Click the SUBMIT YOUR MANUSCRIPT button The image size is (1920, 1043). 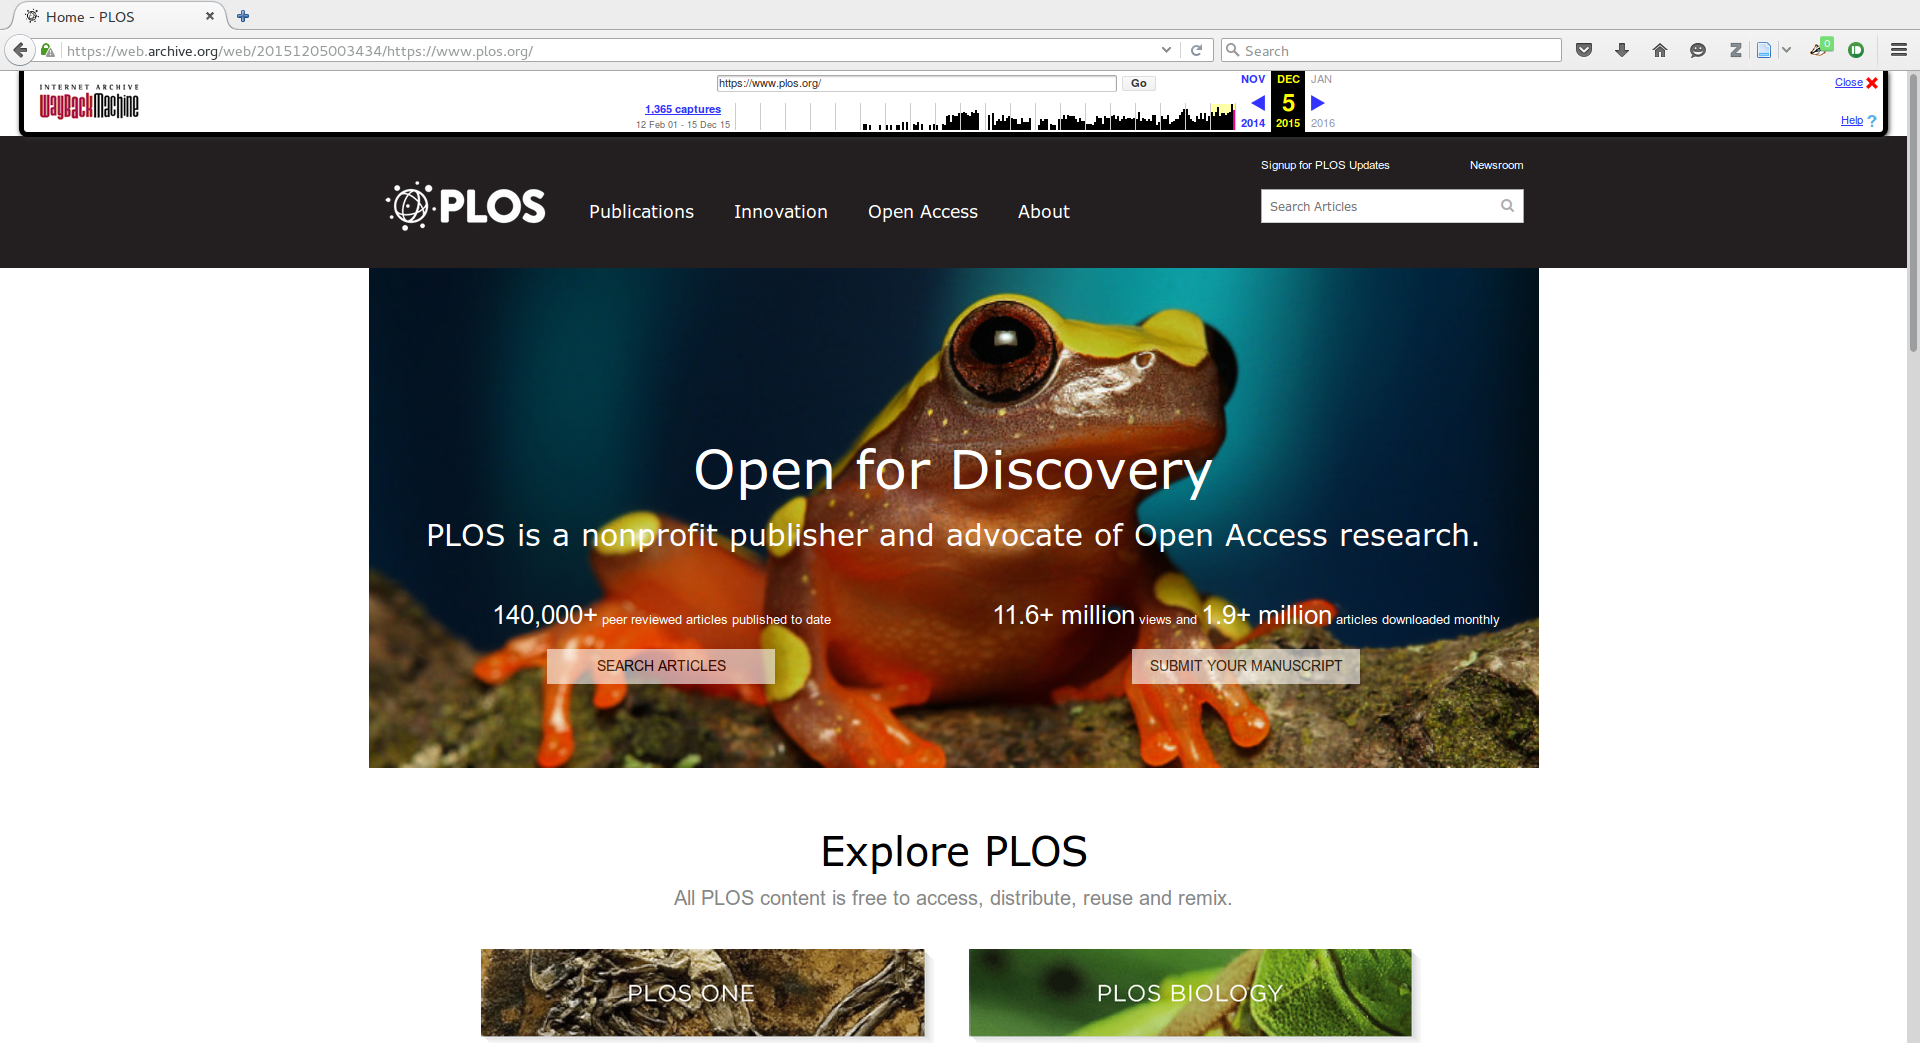click(x=1246, y=666)
